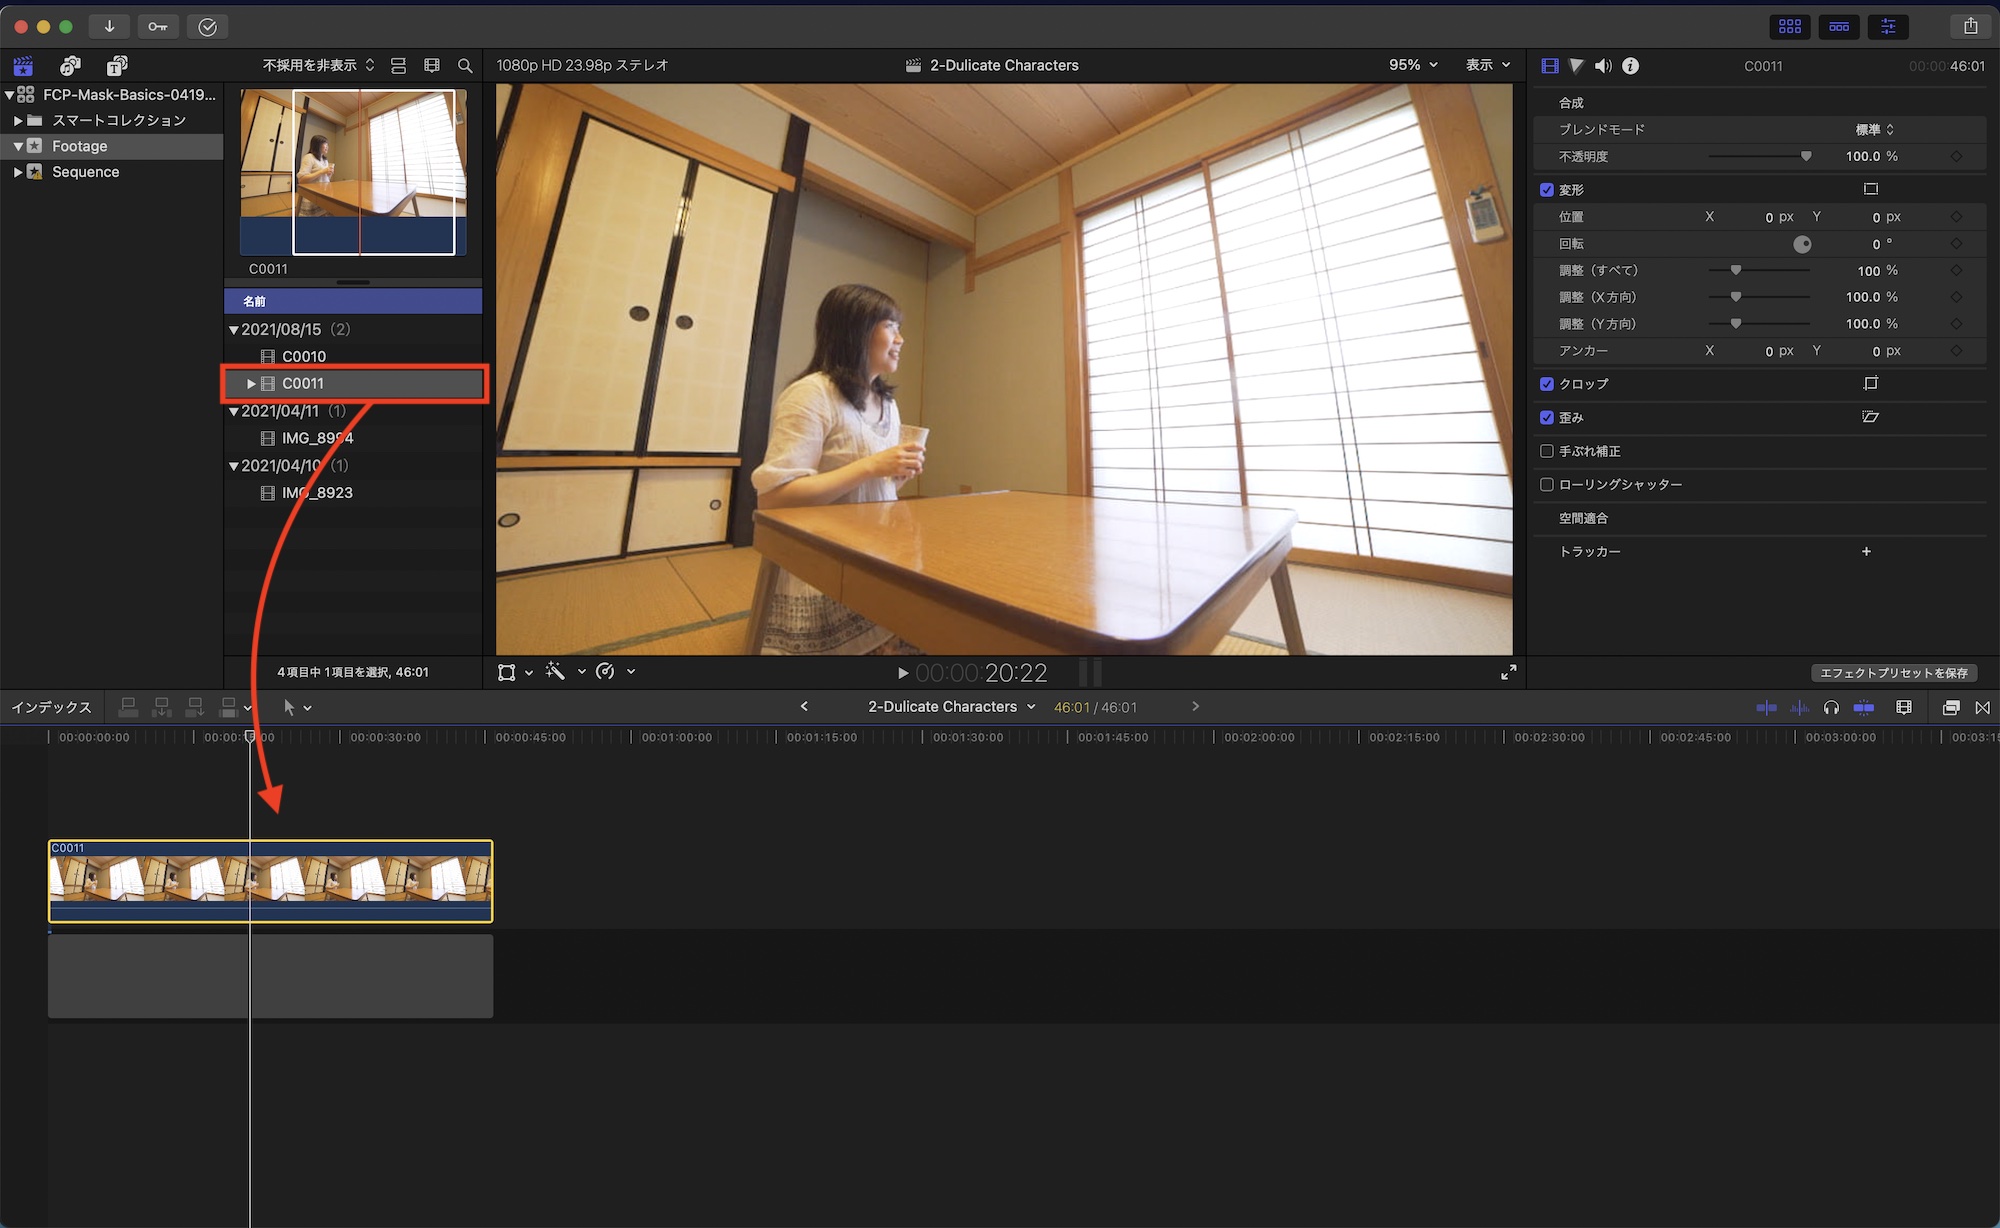Enable the ローリングシャッター checkbox
2000x1228 pixels.
1547,484
